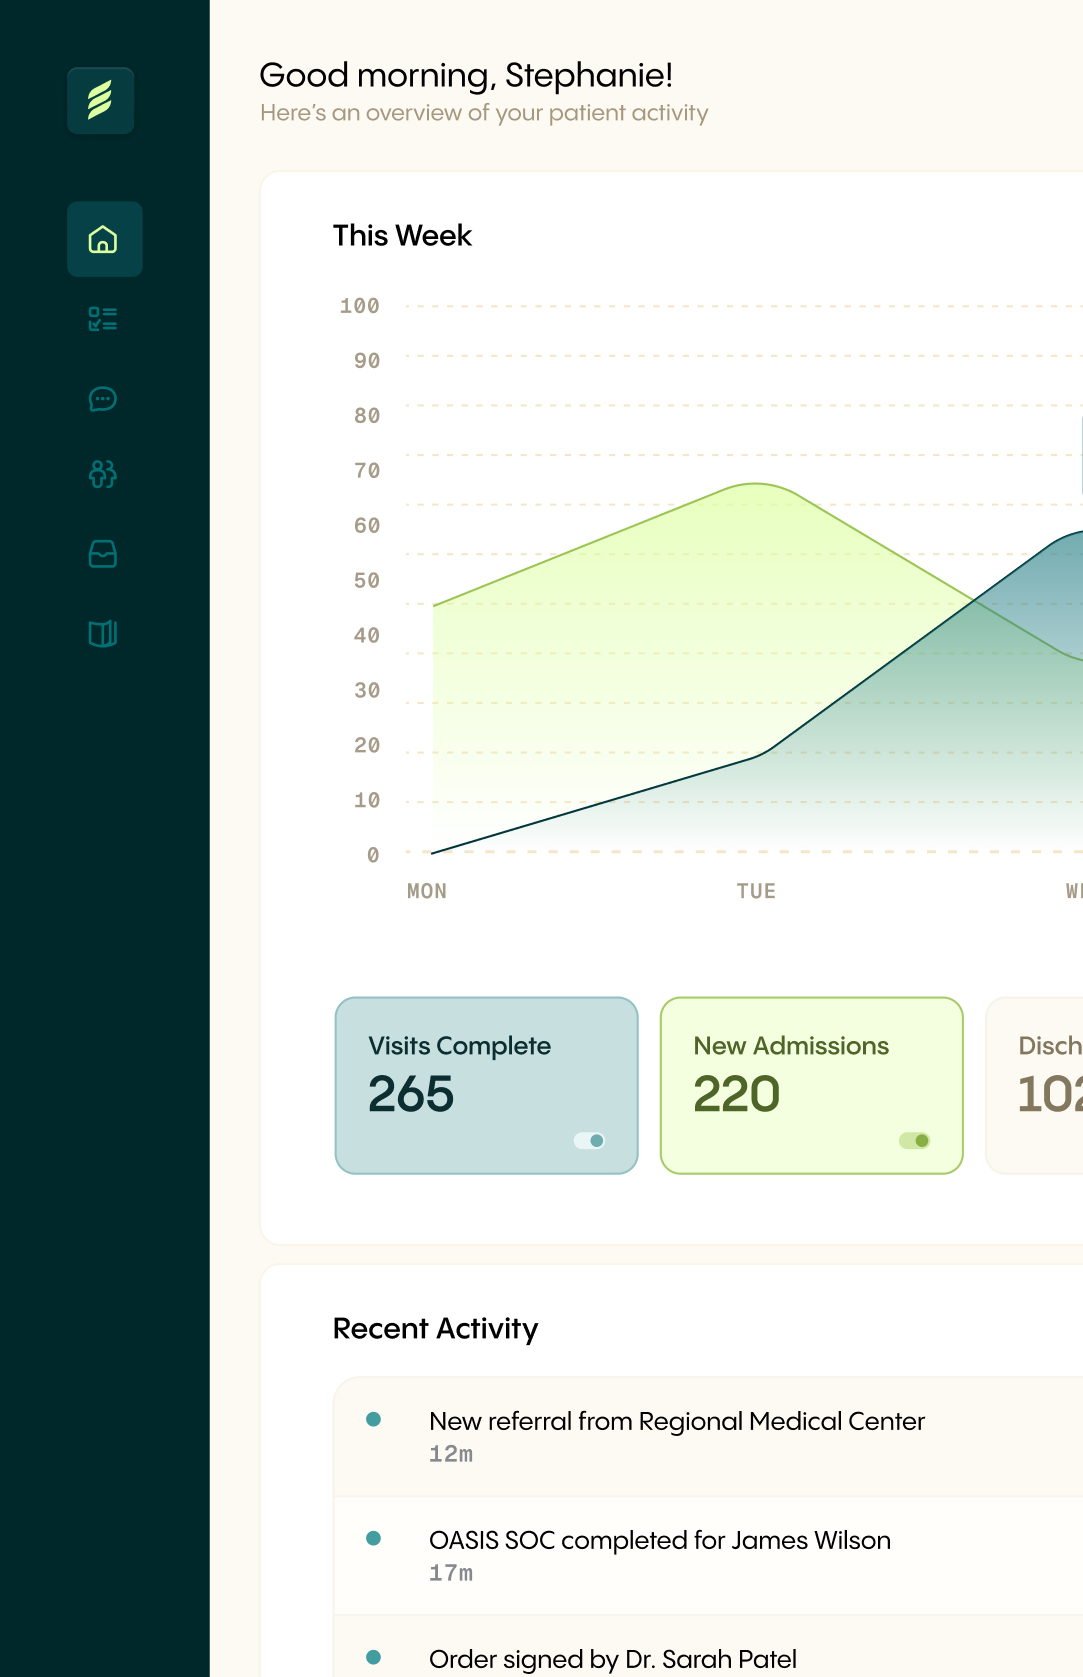
Task: Toggle the New Admissions chart series switch
Action: pos(914,1140)
